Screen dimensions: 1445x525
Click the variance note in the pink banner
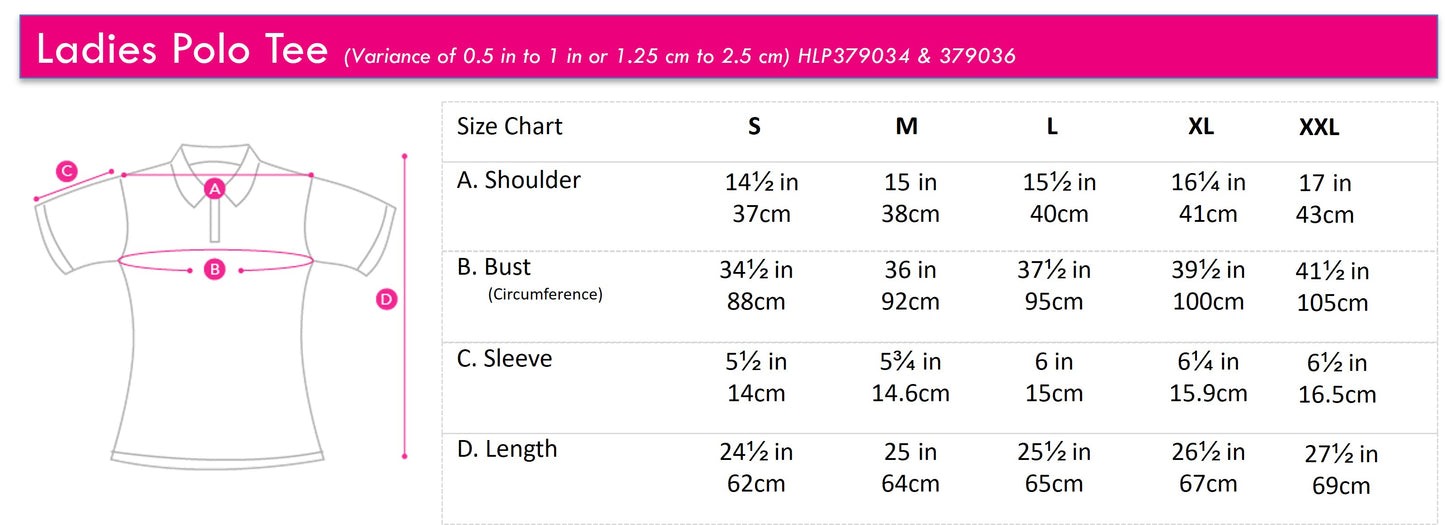click(568, 56)
